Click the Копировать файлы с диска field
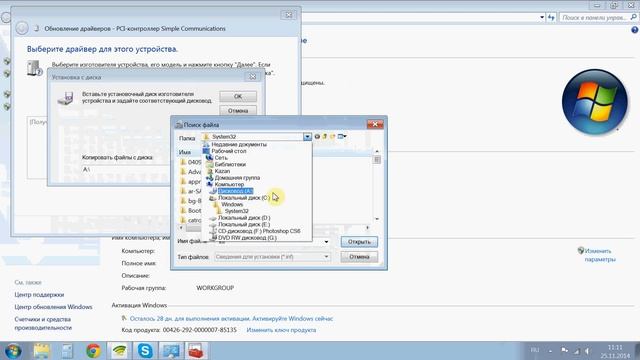The width and height of the screenshot is (640, 360). 126,169
